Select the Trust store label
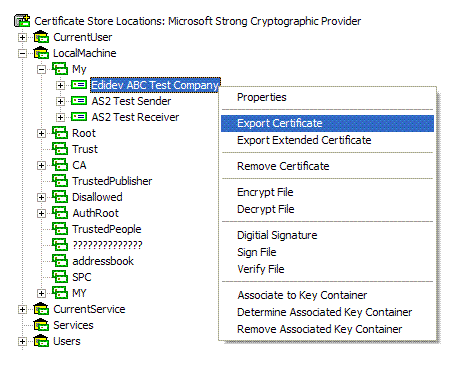473x371 pixels. tap(85, 149)
